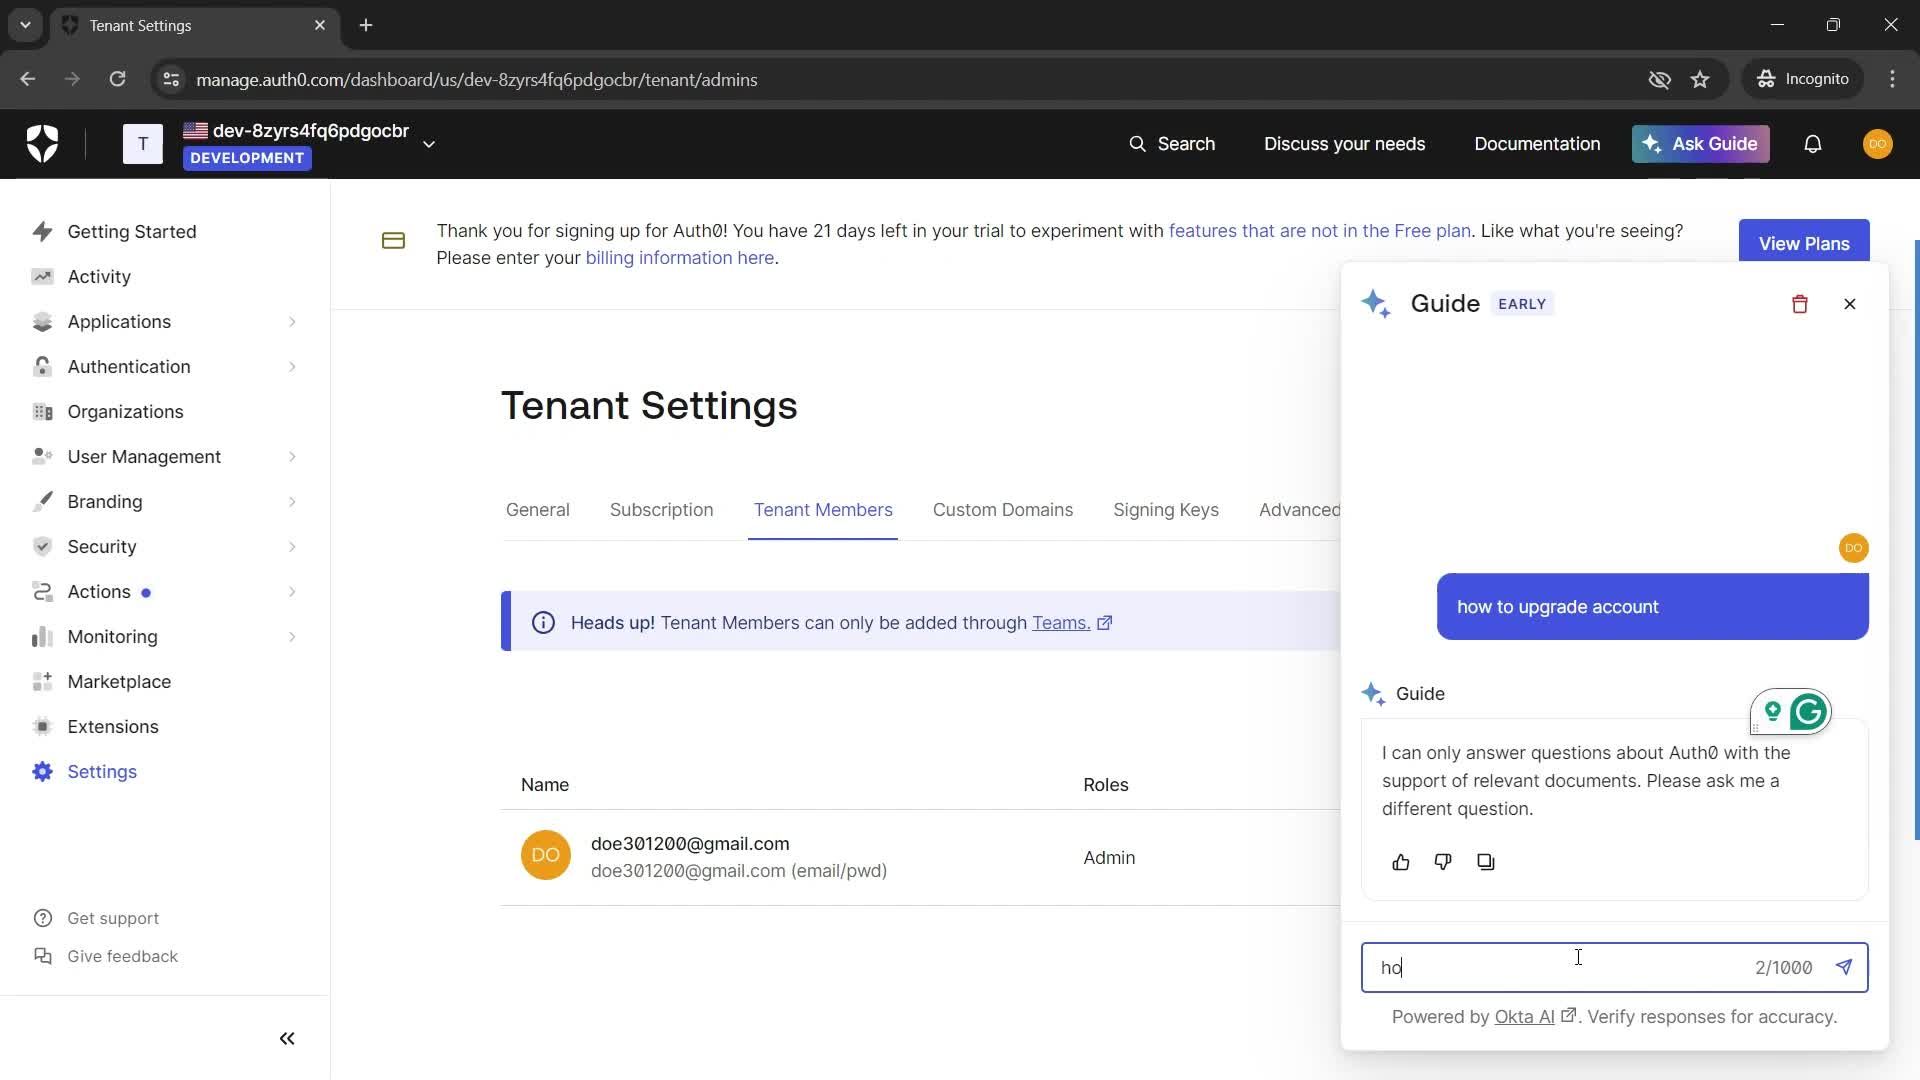The image size is (1920, 1080).
Task: Clear the Guide chat with trash icon
Action: 1799,304
